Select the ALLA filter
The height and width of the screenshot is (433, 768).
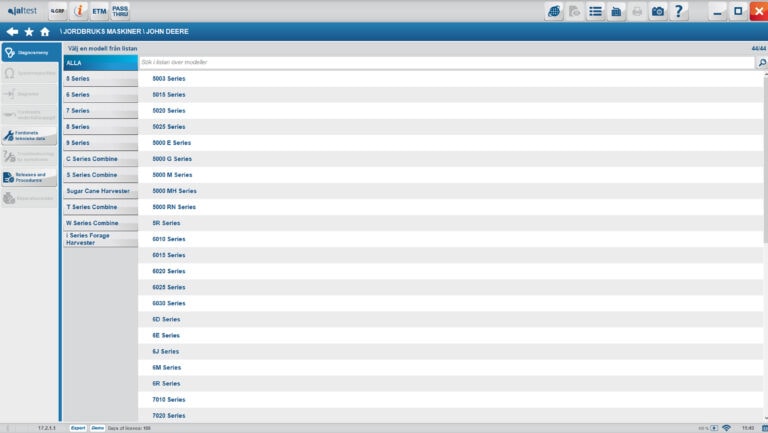(100, 63)
